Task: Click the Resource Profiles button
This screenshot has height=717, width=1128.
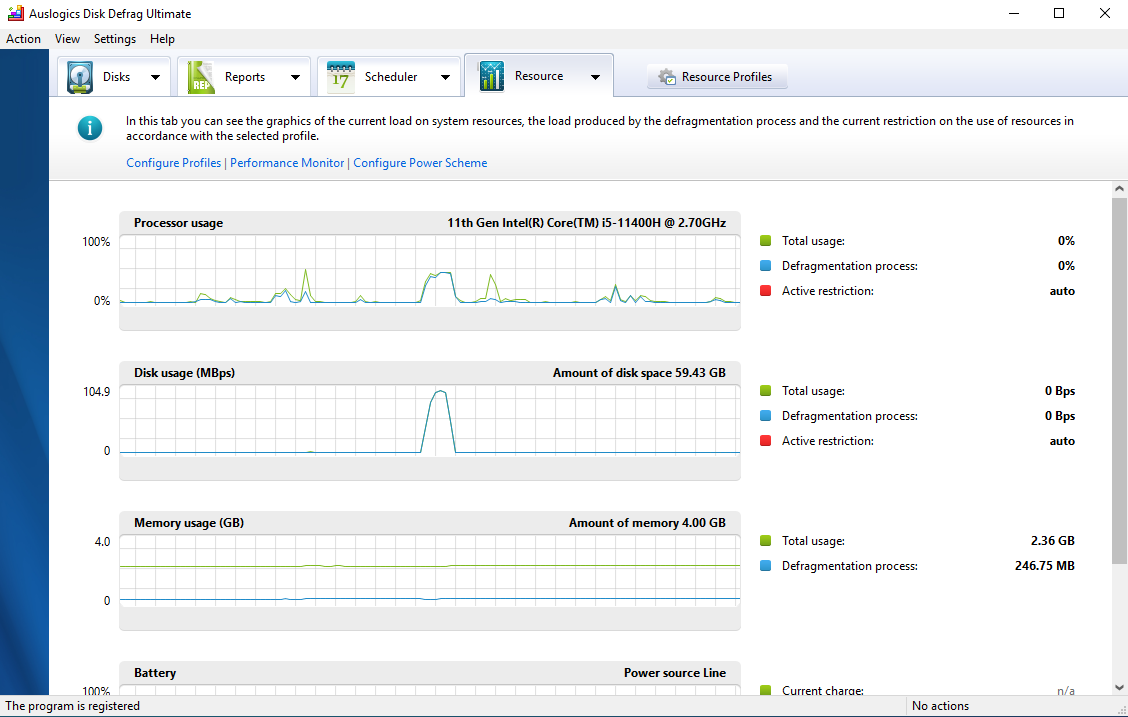Action: point(717,77)
